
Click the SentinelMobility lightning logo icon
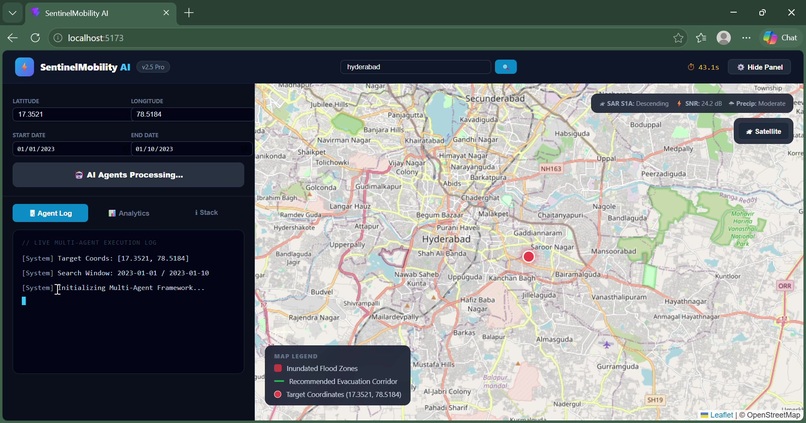click(24, 67)
